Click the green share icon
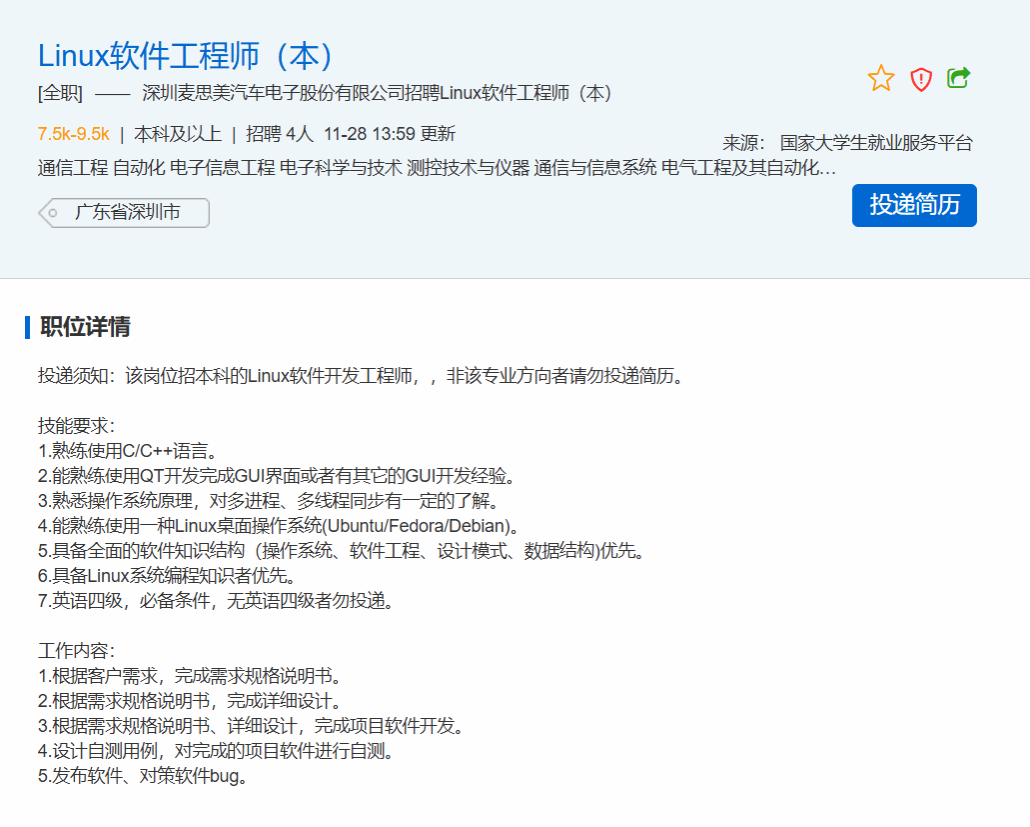Screen dimensions: 1030x827 pyautogui.click(x=958, y=78)
